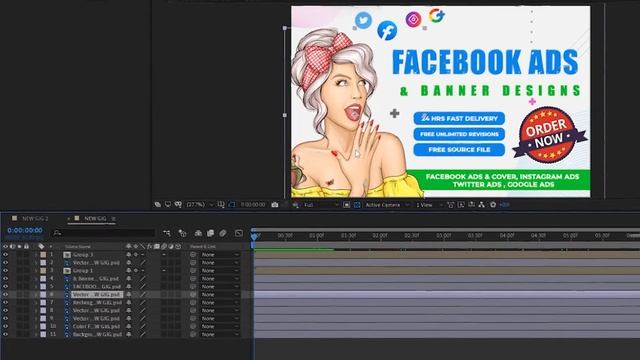Toggle Draft 3D in timeline panel
This screenshot has width=640, height=360.
pyautogui.click(x=182, y=233)
